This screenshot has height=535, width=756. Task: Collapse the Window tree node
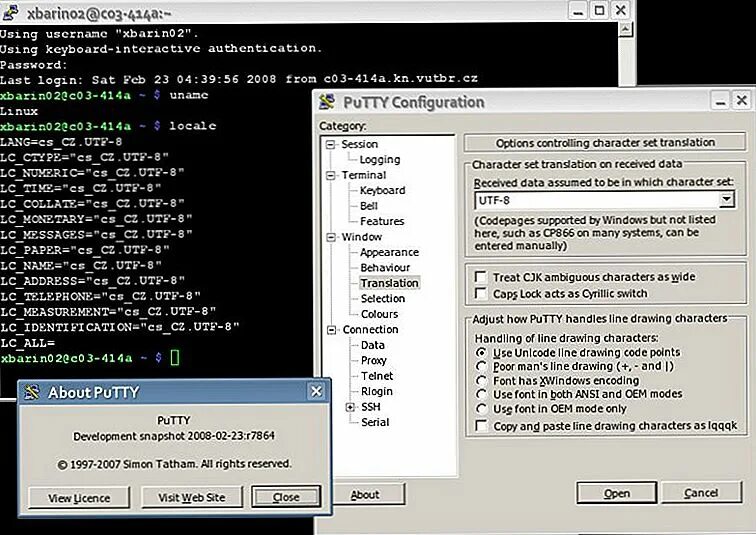point(331,237)
